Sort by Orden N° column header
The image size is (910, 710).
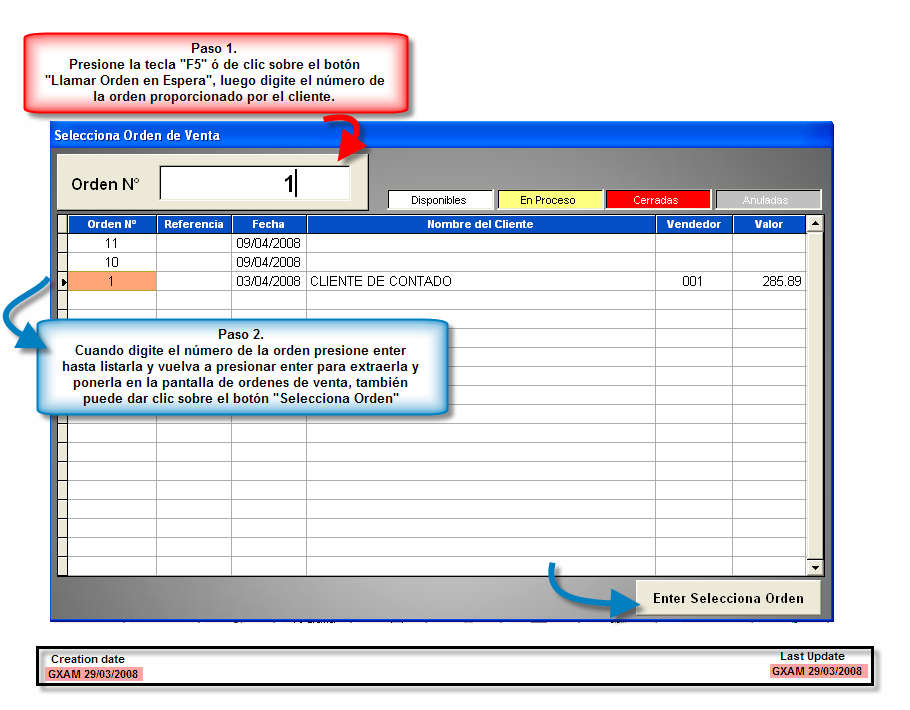(x=112, y=224)
